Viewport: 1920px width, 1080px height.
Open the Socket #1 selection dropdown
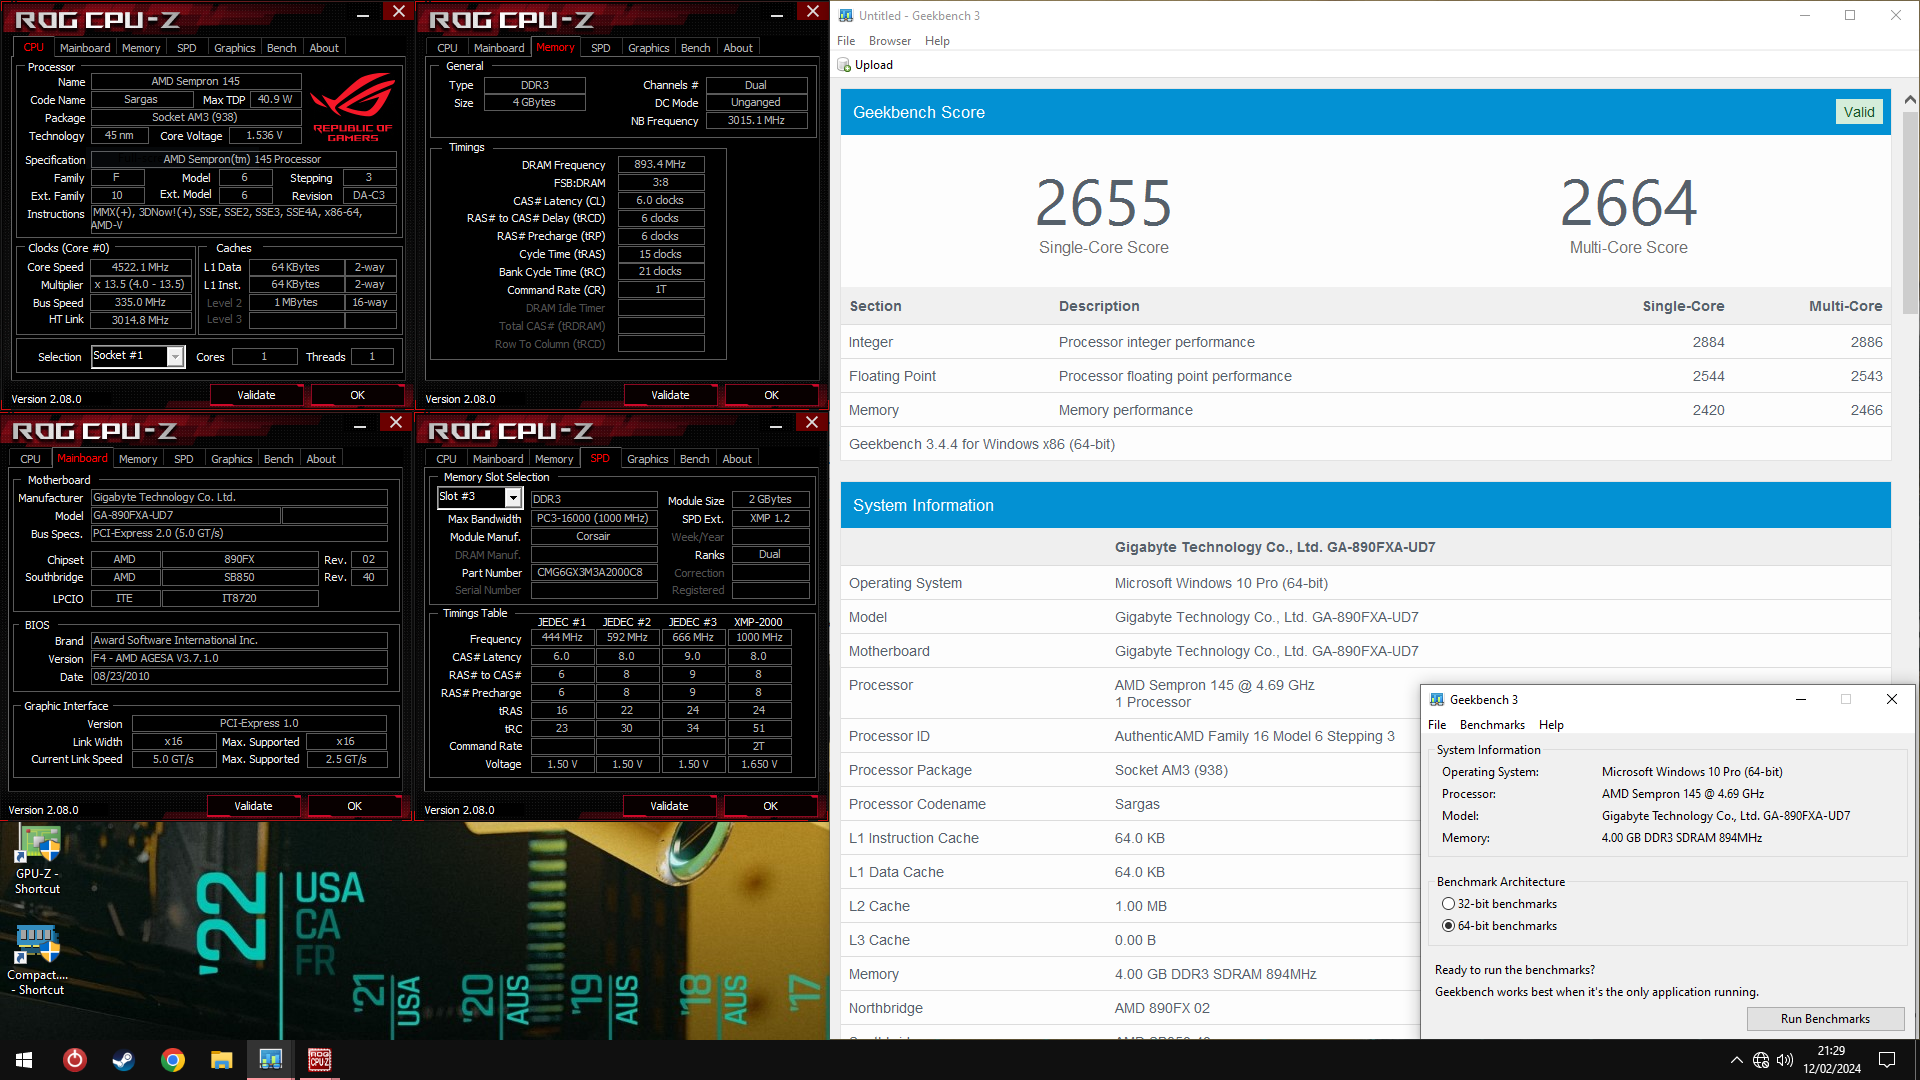click(175, 357)
